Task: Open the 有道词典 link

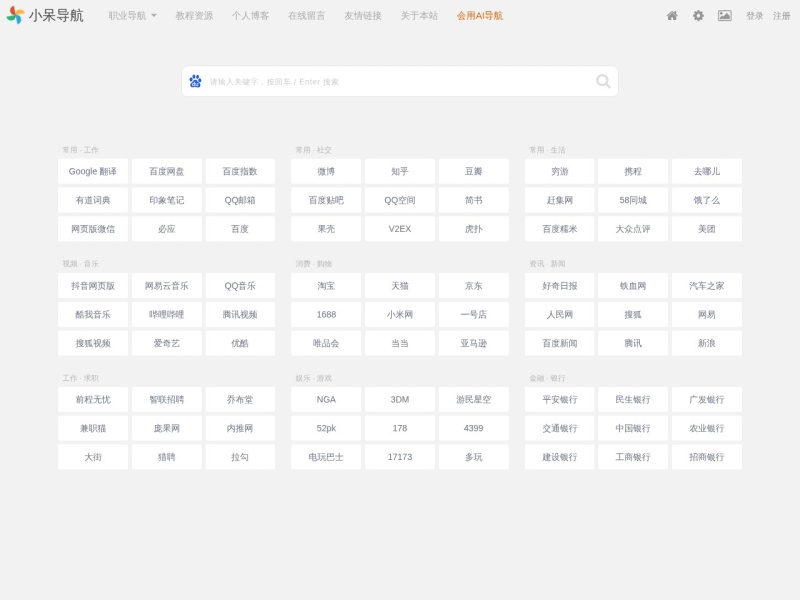Action: coord(93,200)
